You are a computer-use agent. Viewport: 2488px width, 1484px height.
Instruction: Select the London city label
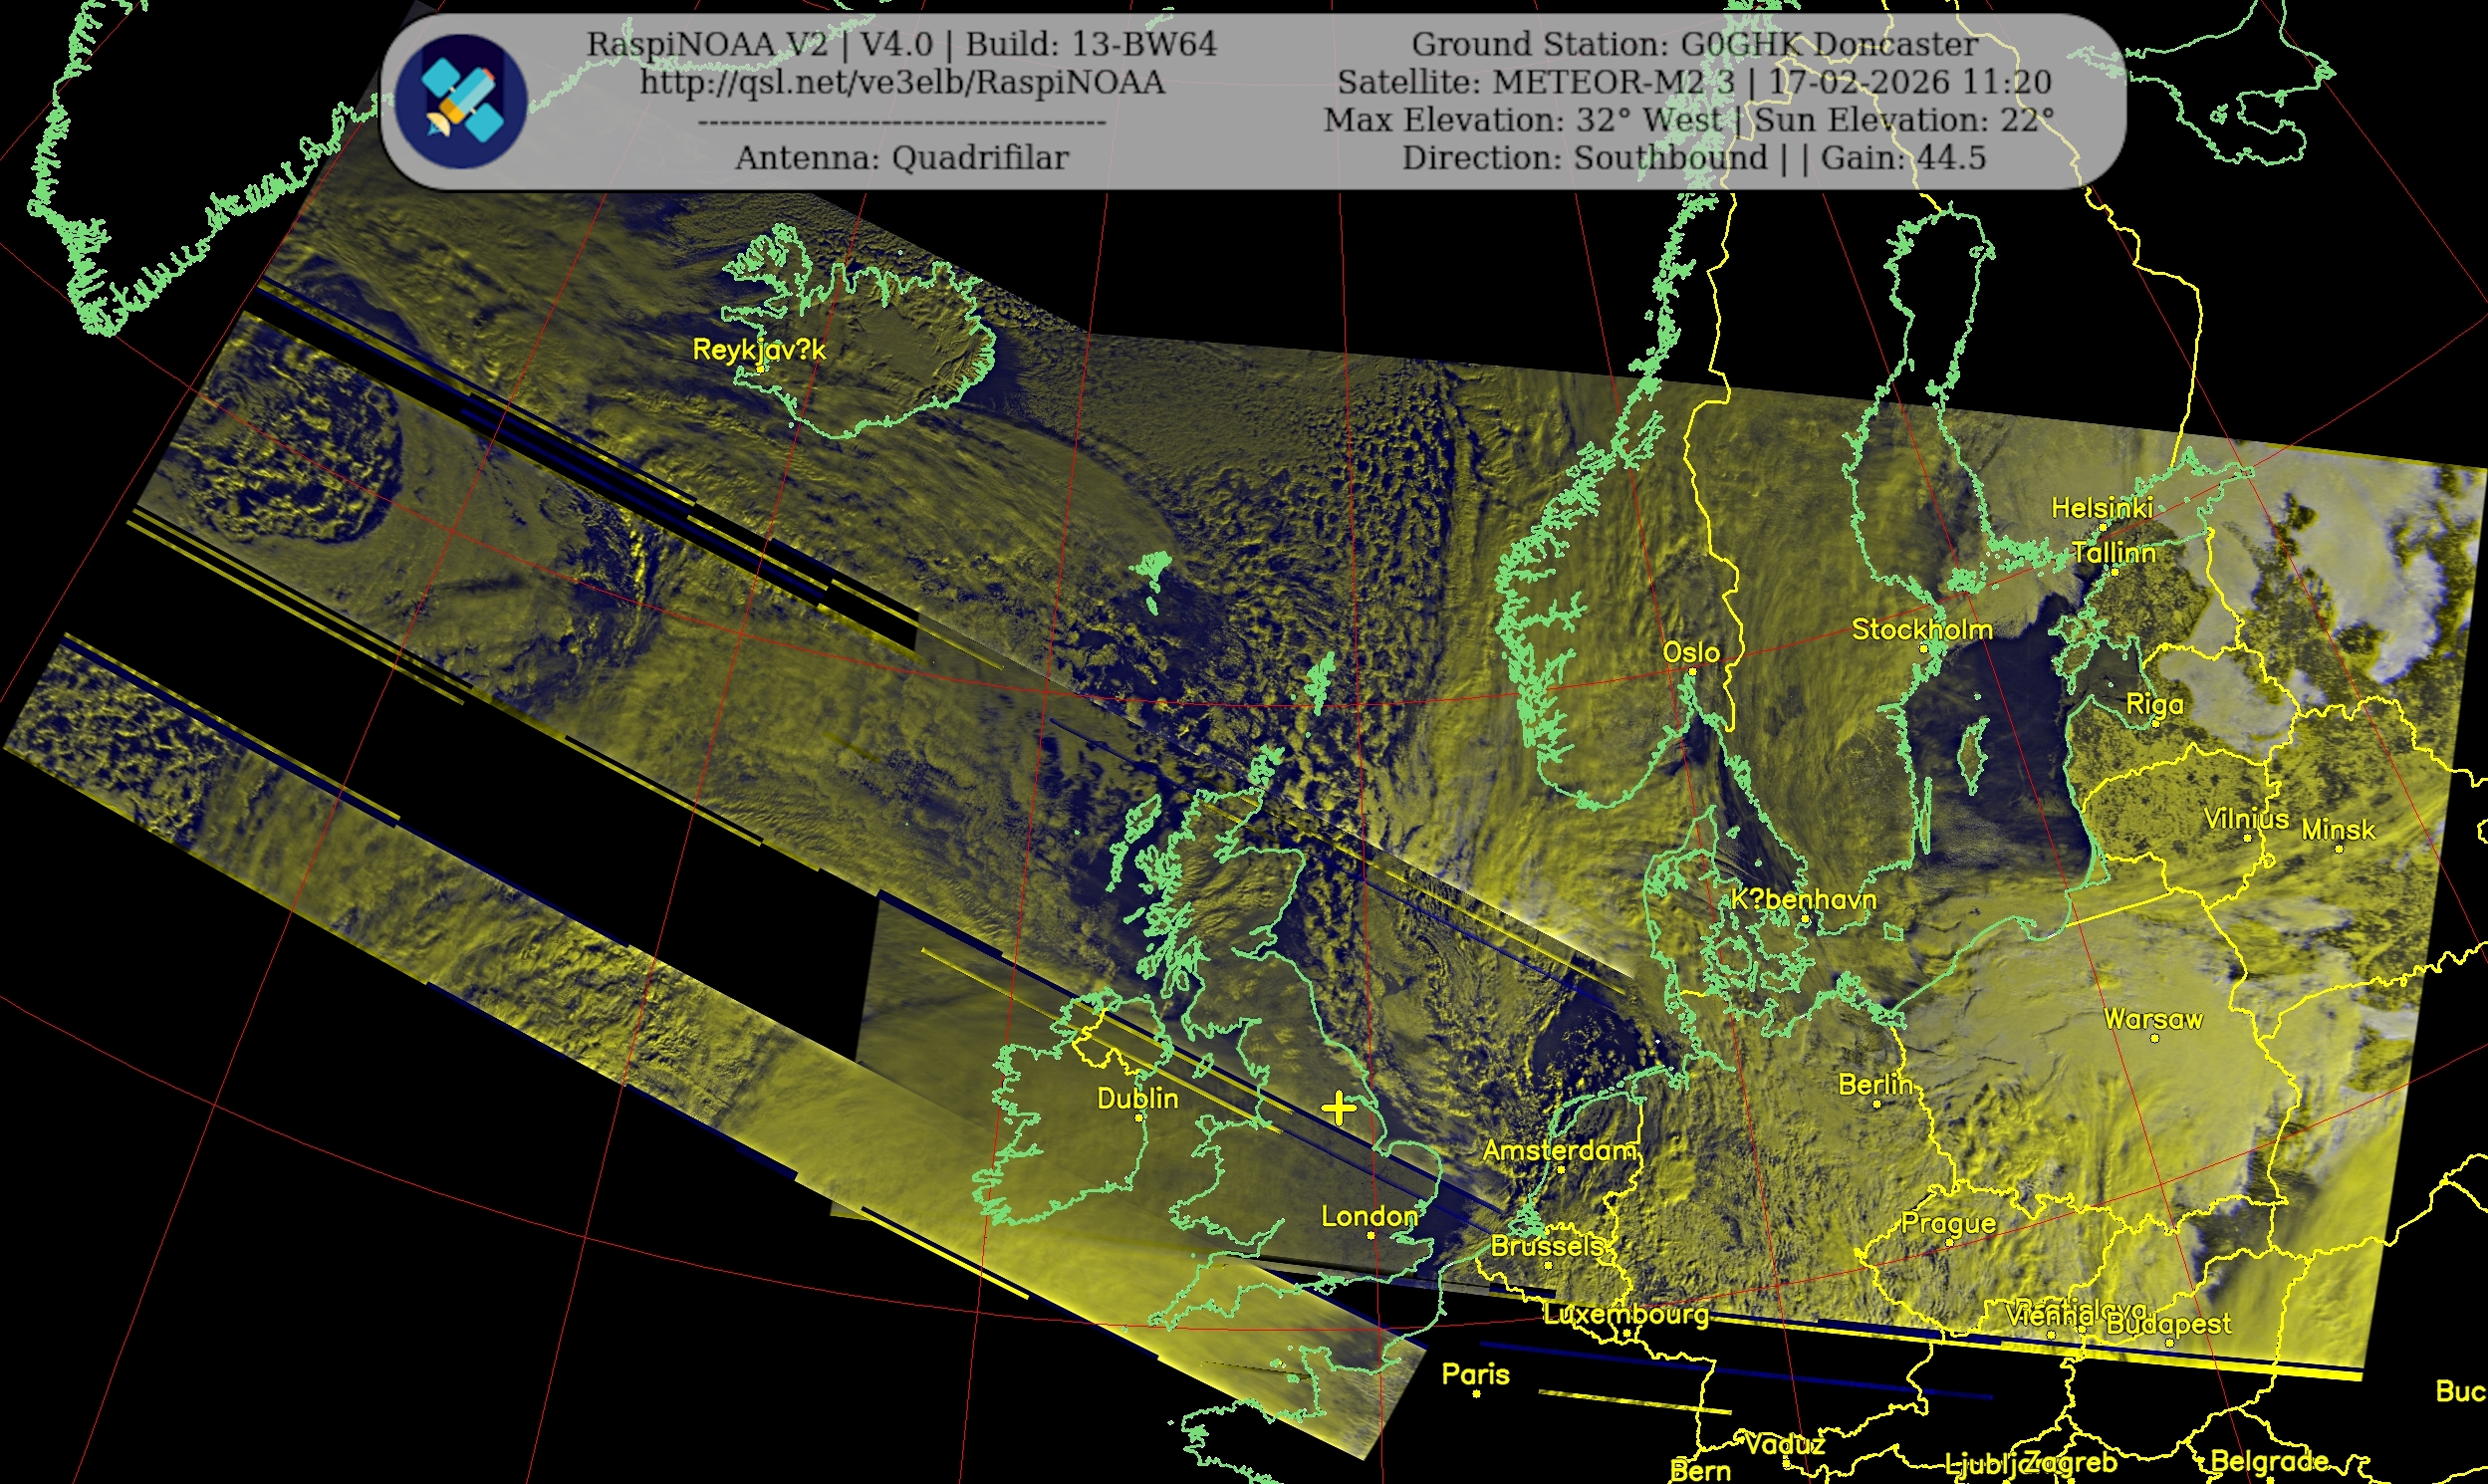pos(1369,1216)
